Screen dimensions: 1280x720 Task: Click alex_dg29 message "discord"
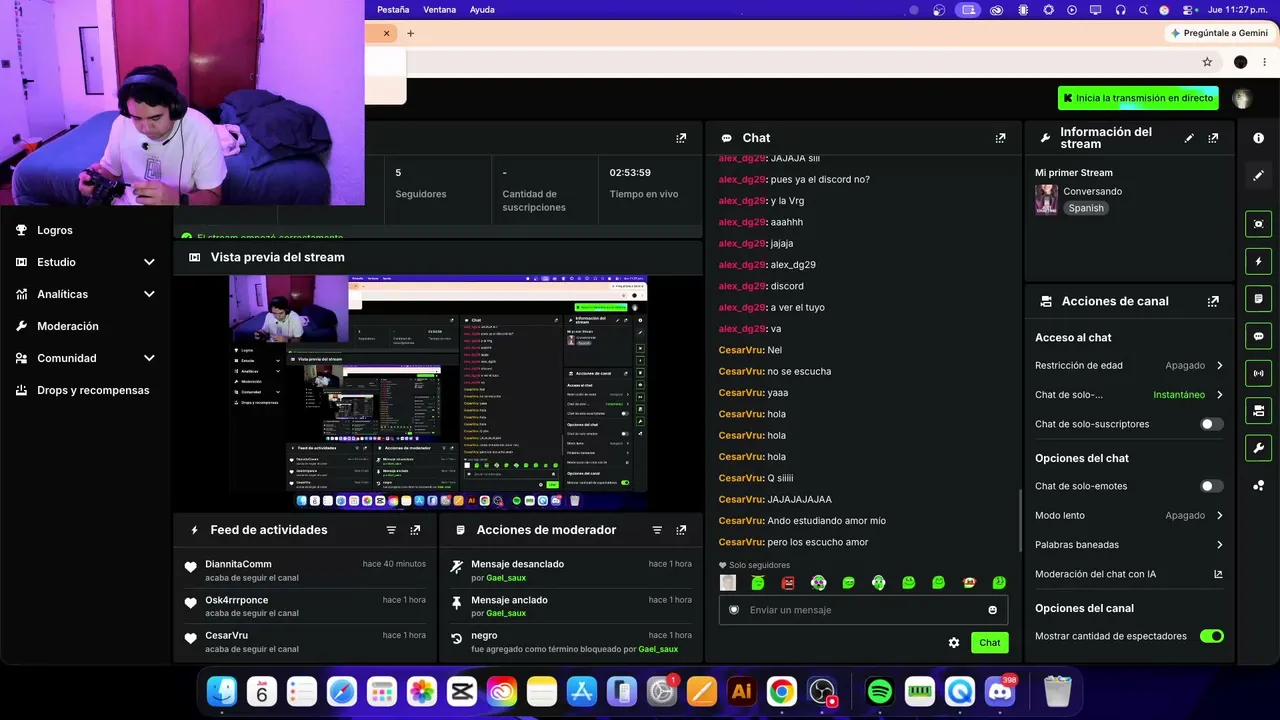pyautogui.click(x=787, y=286)
